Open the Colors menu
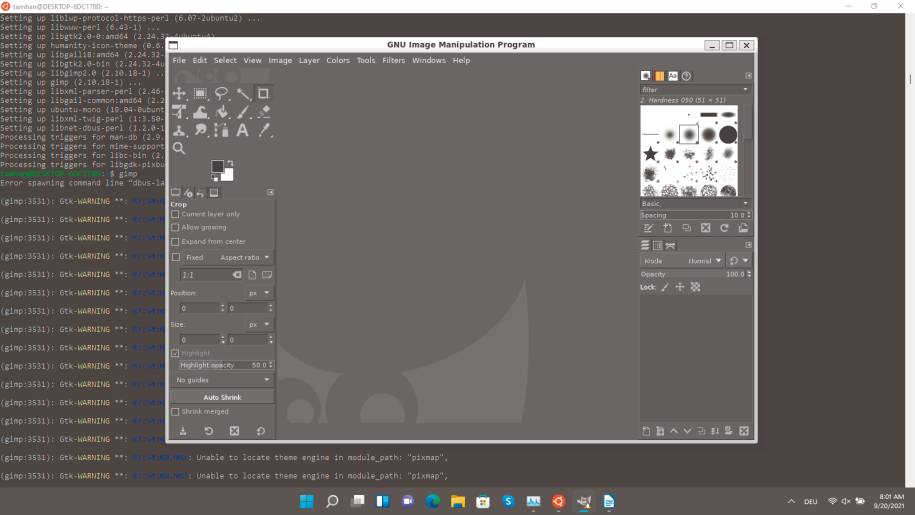Image resolution: width=915 pixels, height=515 pixels. (338, 60)
